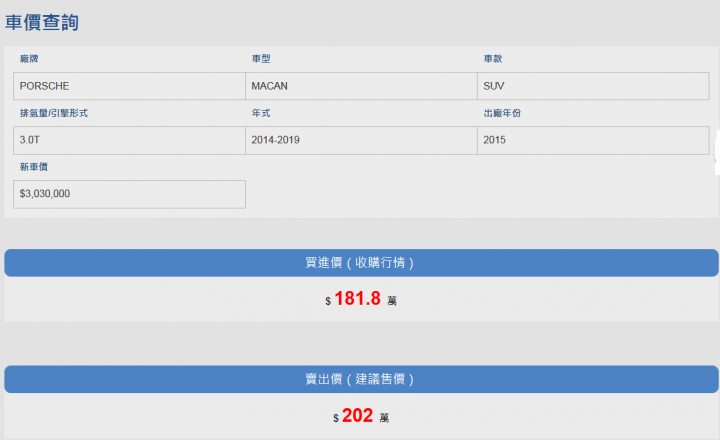Open the model year field showing 2014-2019

pyautogui.click(x=361, y=140)
